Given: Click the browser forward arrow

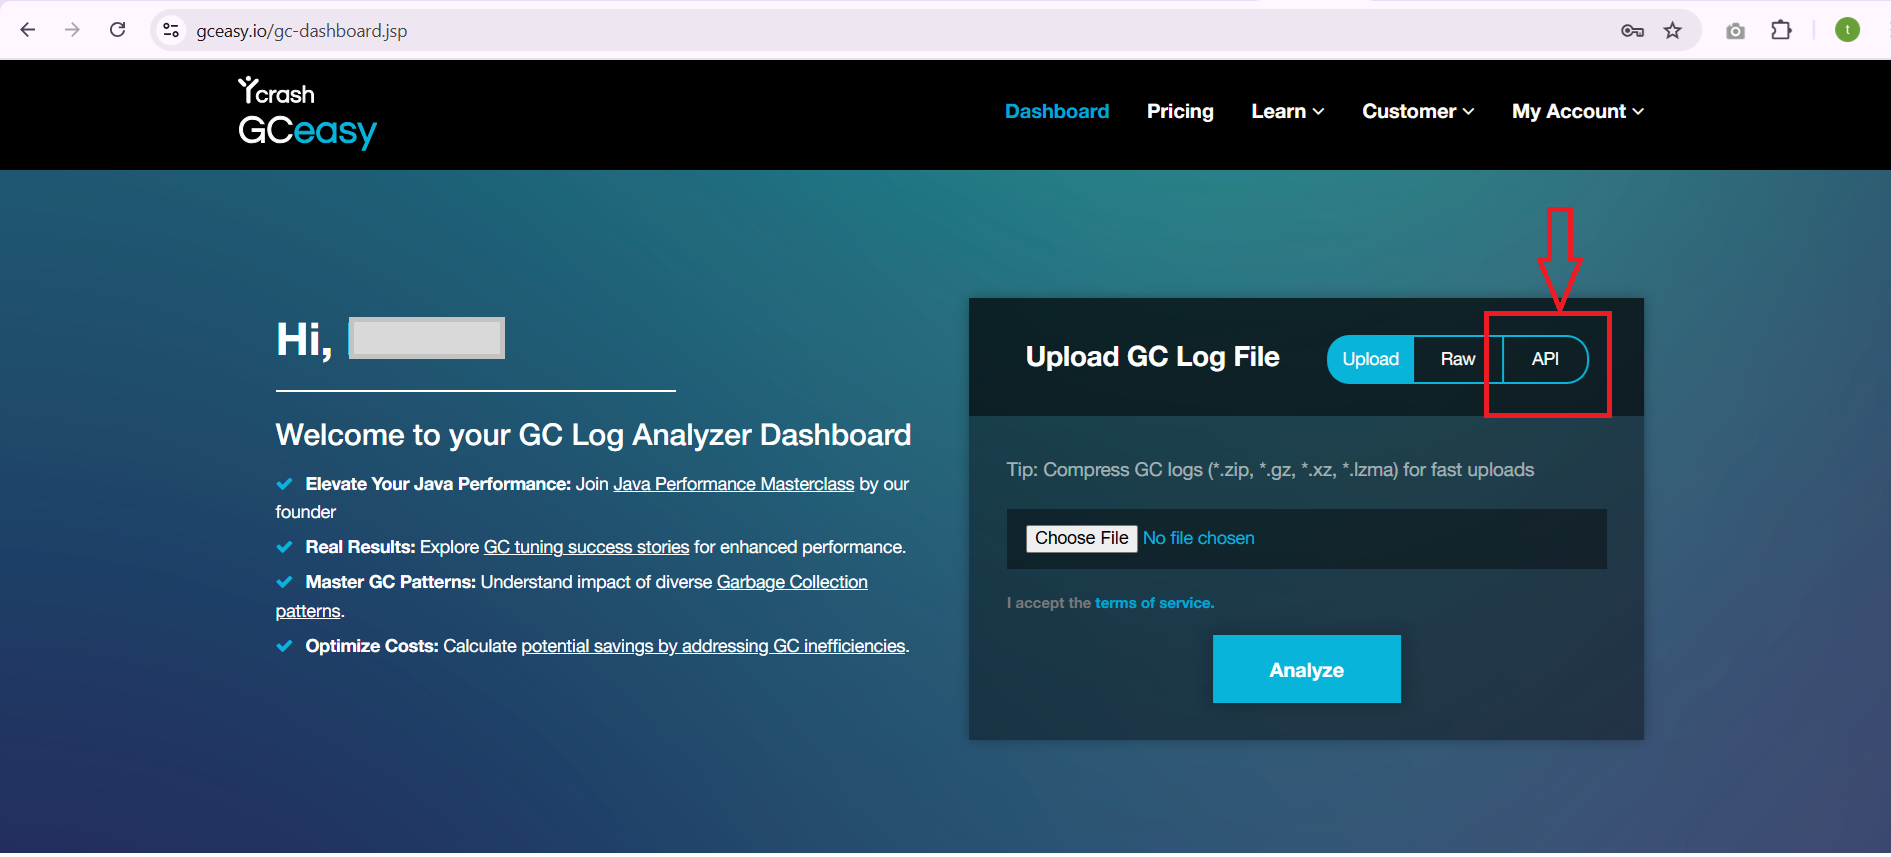Looking at the screenshot, I should [x=72, y=30].
